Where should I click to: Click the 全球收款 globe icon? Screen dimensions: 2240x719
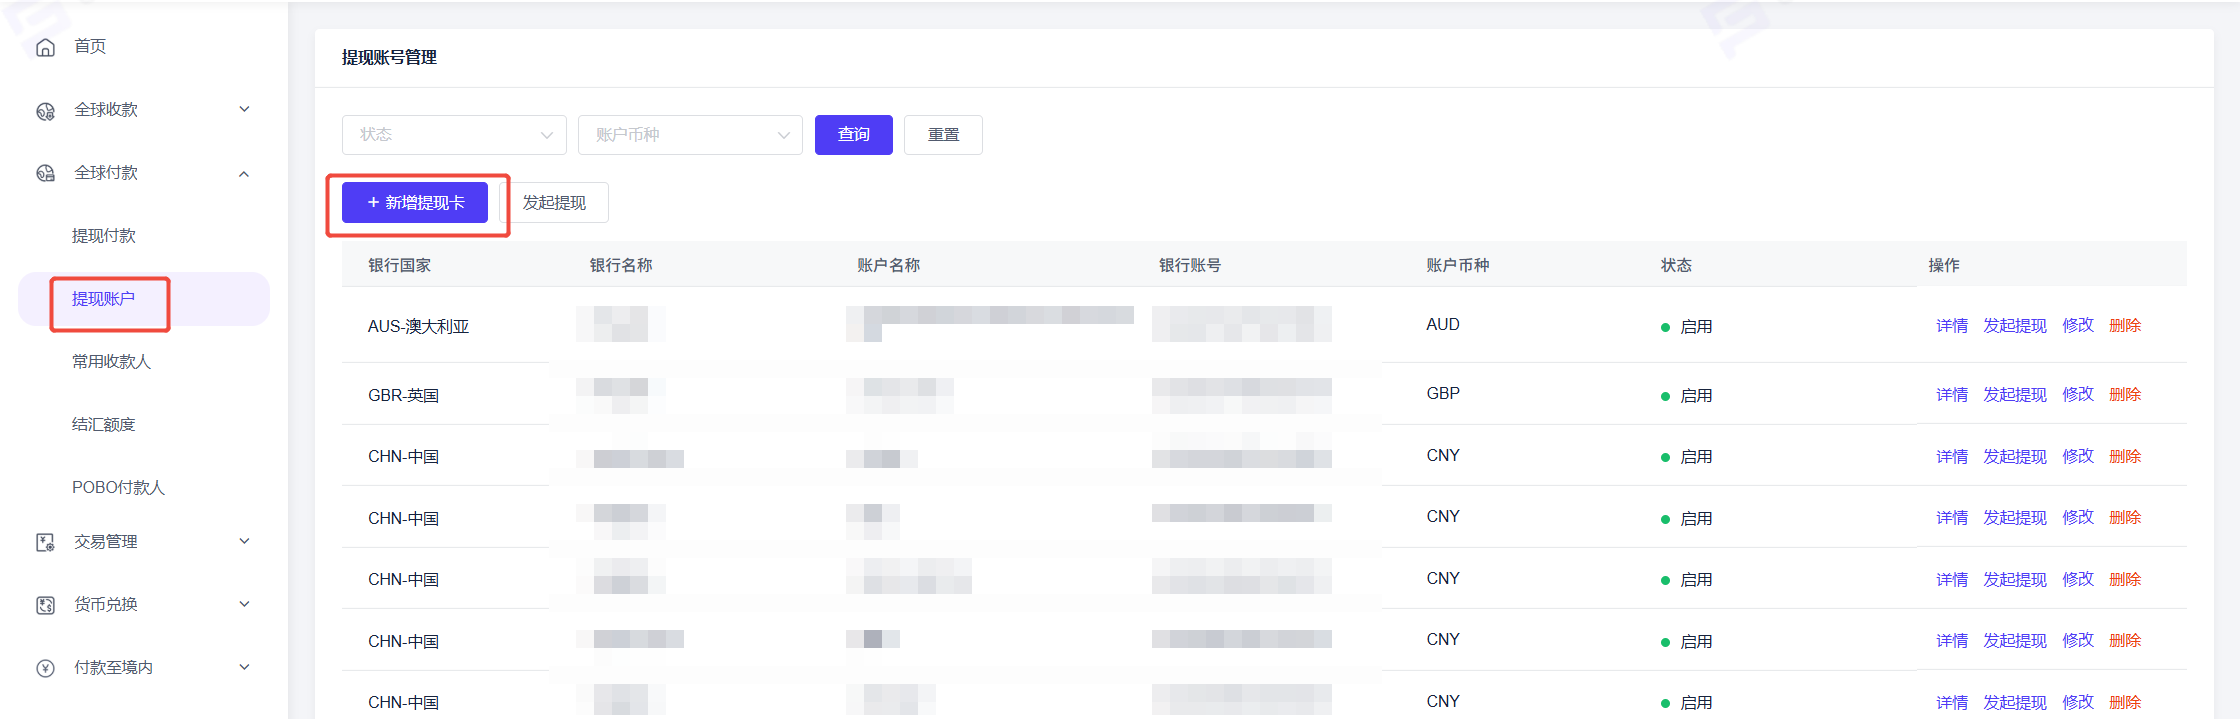click(x=45, y=111)
